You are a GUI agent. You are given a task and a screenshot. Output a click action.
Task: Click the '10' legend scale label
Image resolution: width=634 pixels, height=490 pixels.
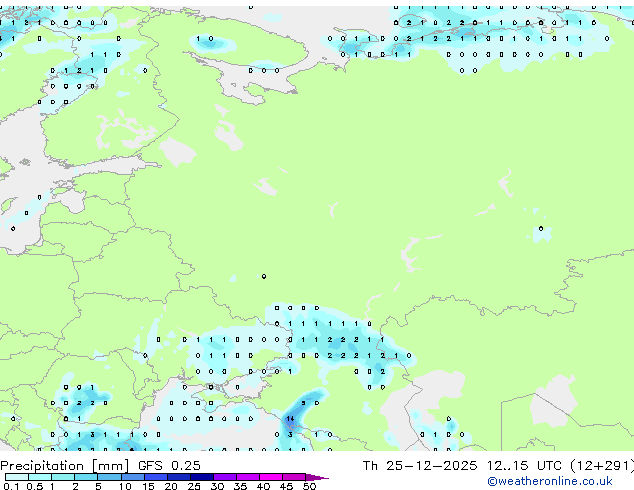click(125, 486)
